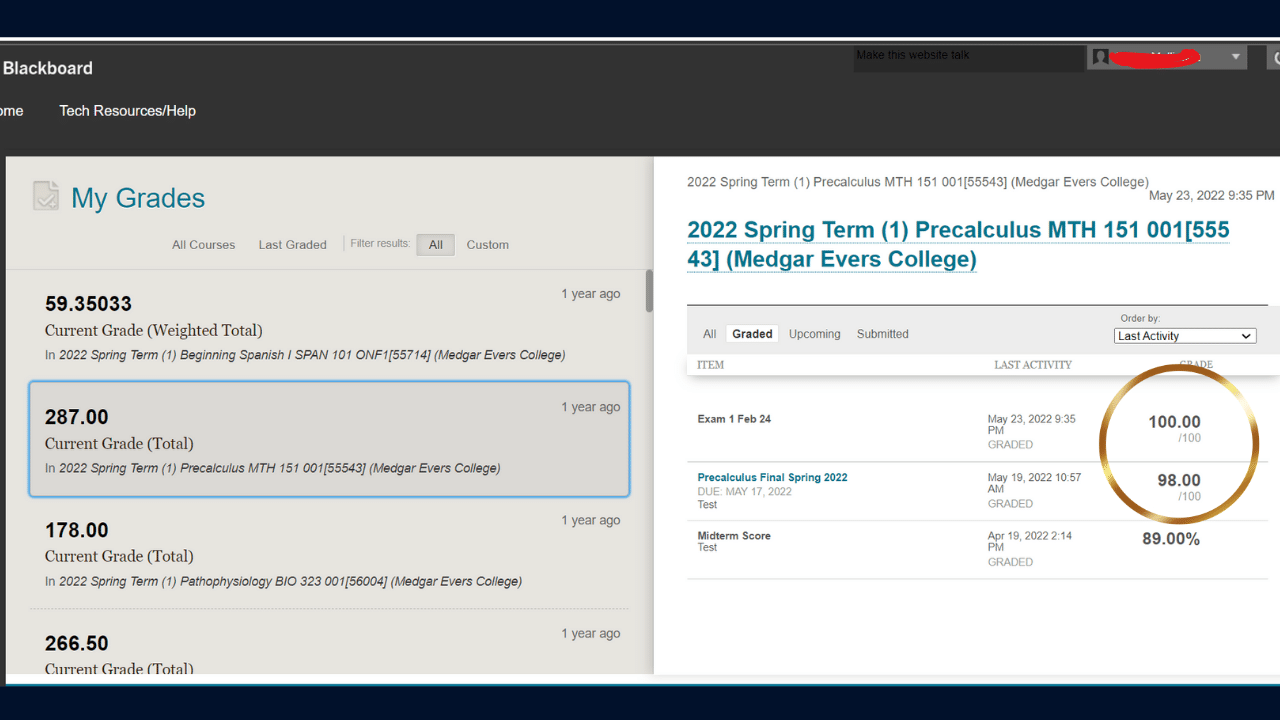The height and width of the screenshot is (720, 1280).
Task: Select the Beginning Spanish I grade entry
Action: 328,326
